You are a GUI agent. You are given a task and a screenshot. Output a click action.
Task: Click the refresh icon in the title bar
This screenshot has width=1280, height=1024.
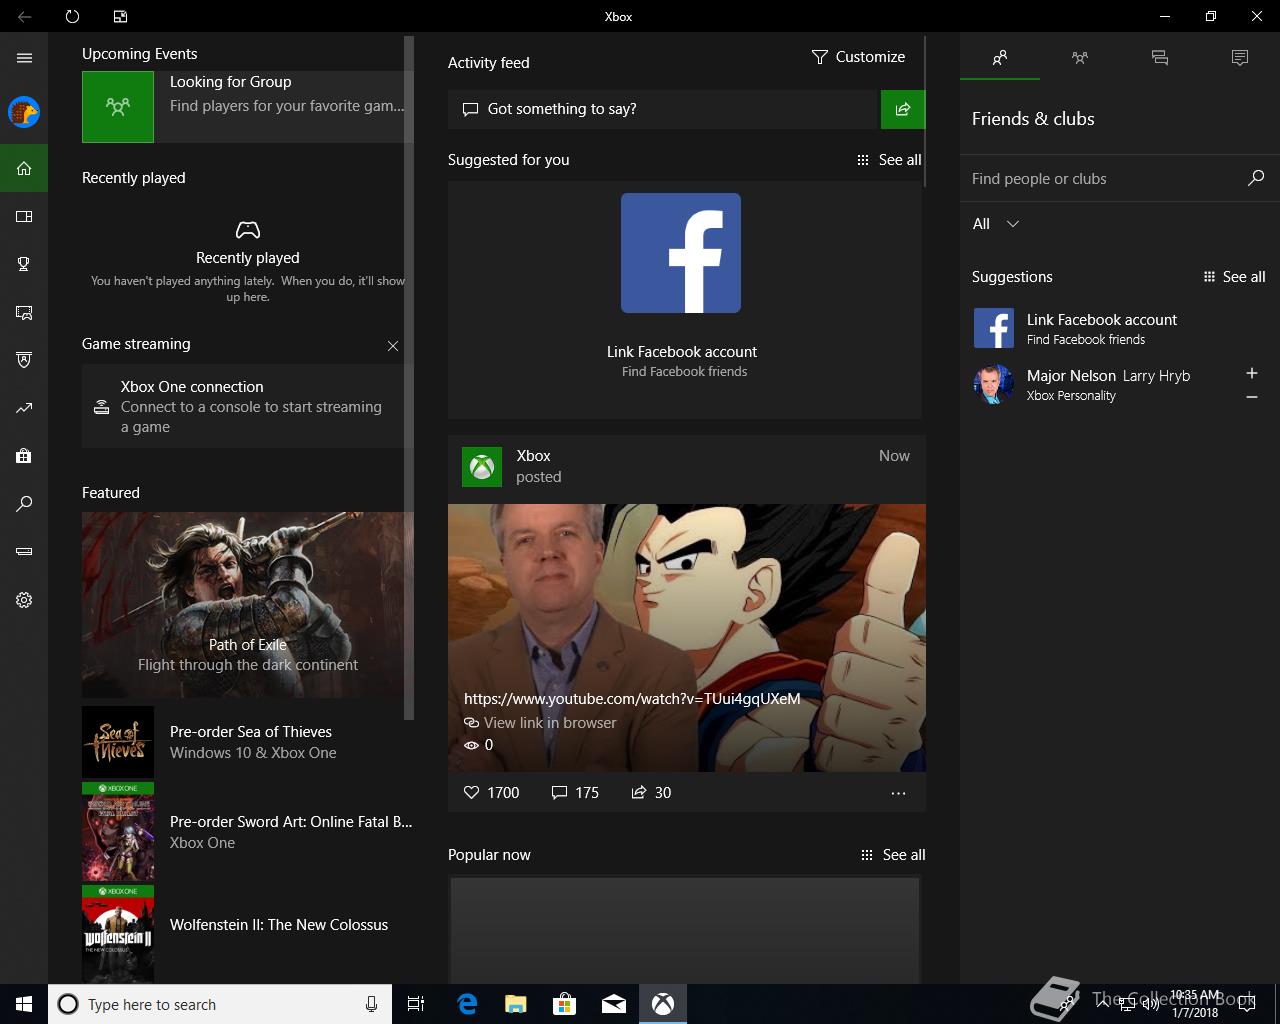click(x=72, y=16)
